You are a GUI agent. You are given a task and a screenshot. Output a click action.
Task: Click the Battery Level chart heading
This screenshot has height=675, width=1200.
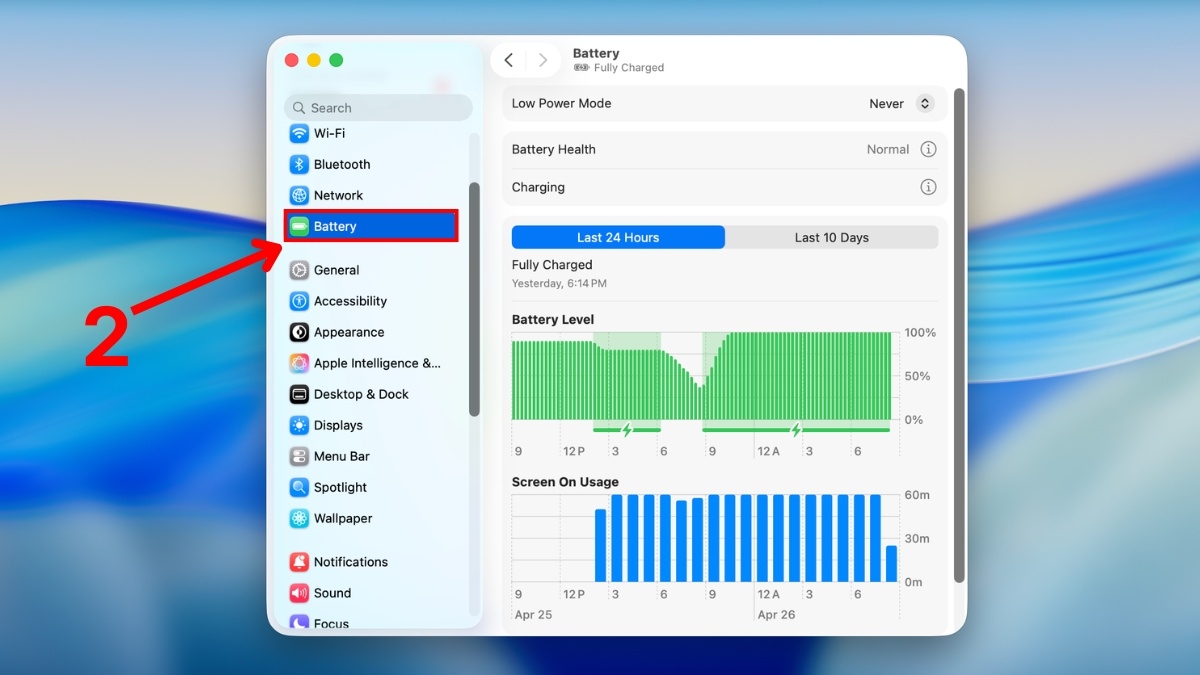coord(553,320)
